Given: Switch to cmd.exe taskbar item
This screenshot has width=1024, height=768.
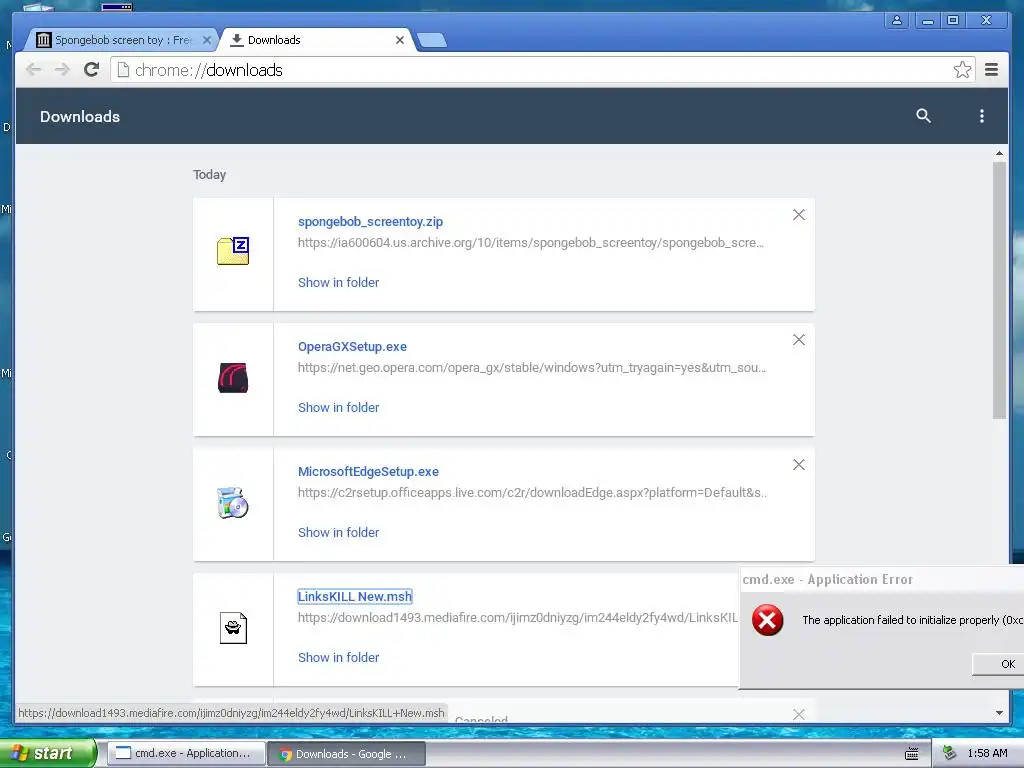Looking at the screenshot, I should [185, 753].
